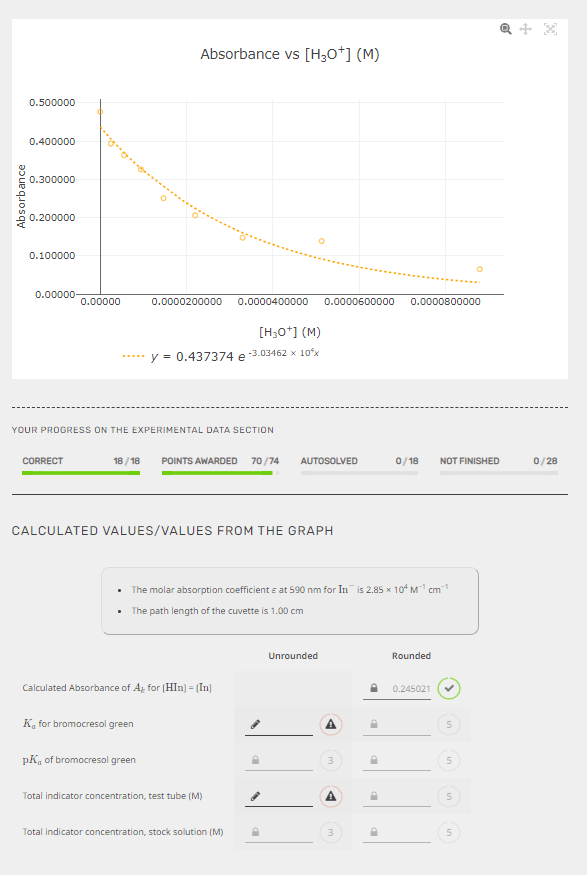The image size is (587, 875).
Task: Click the trendline equation legend entry
Action: click(x=221, y=355)
